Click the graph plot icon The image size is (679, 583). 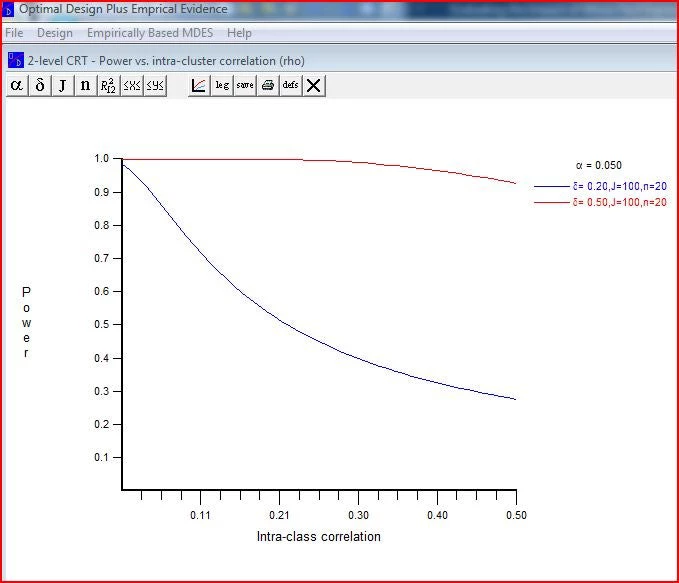tap(199, 85)
